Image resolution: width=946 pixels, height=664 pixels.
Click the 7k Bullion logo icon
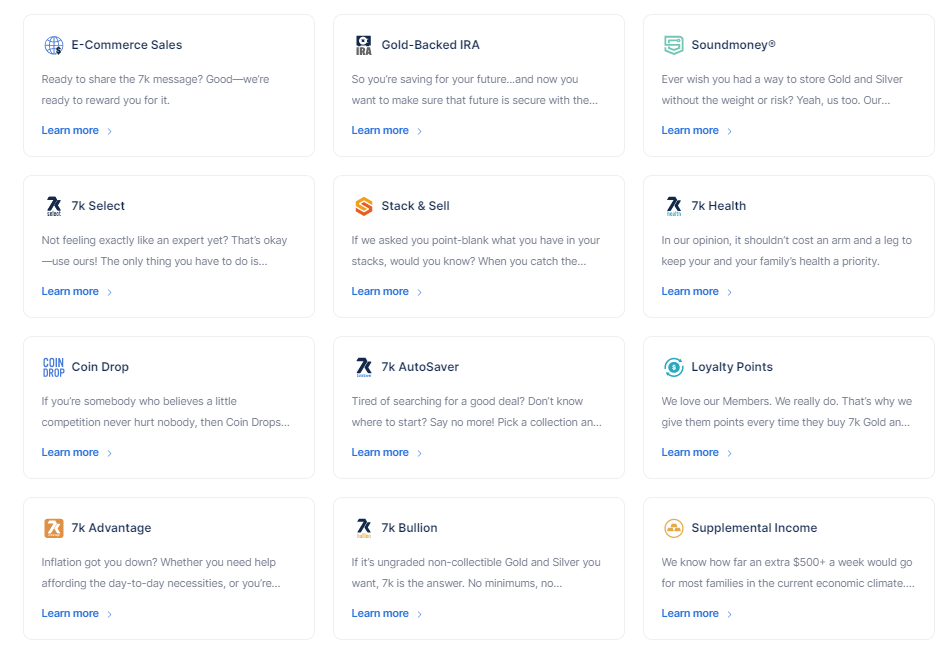[x=364, y=528]
